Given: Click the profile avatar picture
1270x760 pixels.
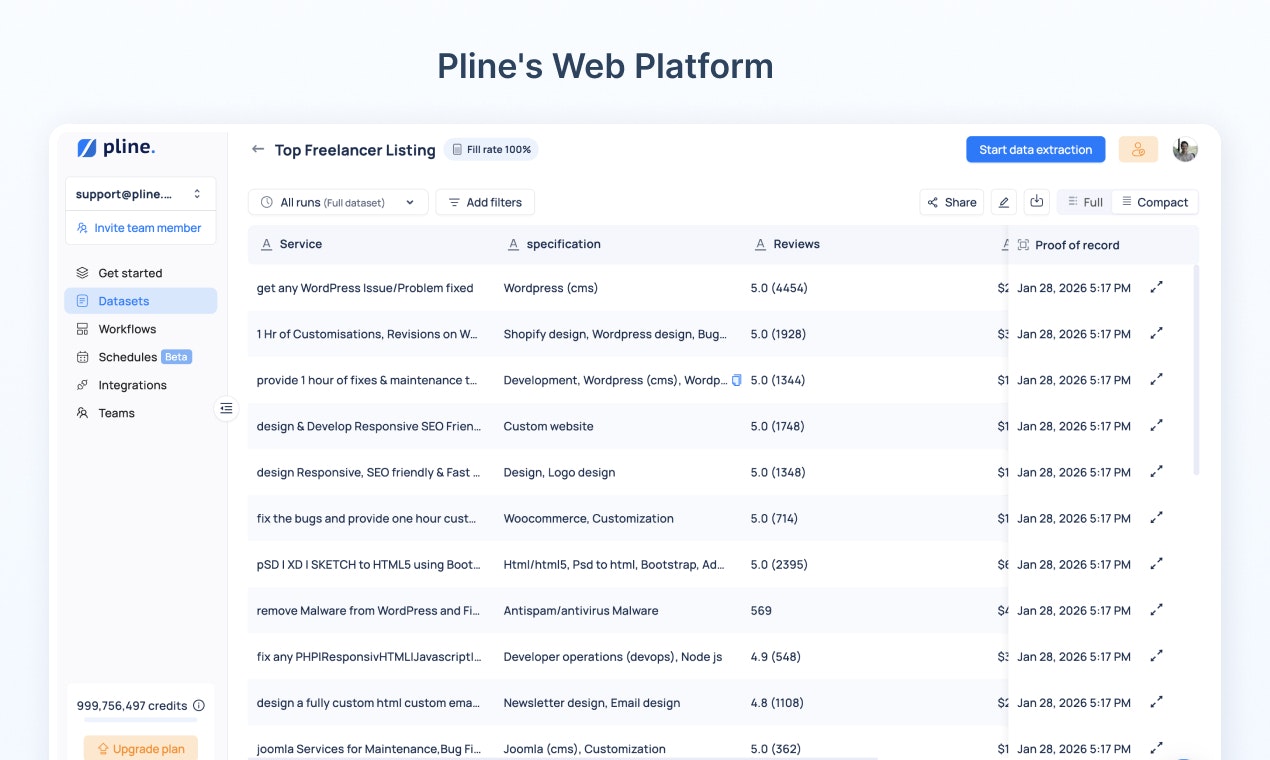Looking at the screenshot, I should click(x=1184, y=149).
